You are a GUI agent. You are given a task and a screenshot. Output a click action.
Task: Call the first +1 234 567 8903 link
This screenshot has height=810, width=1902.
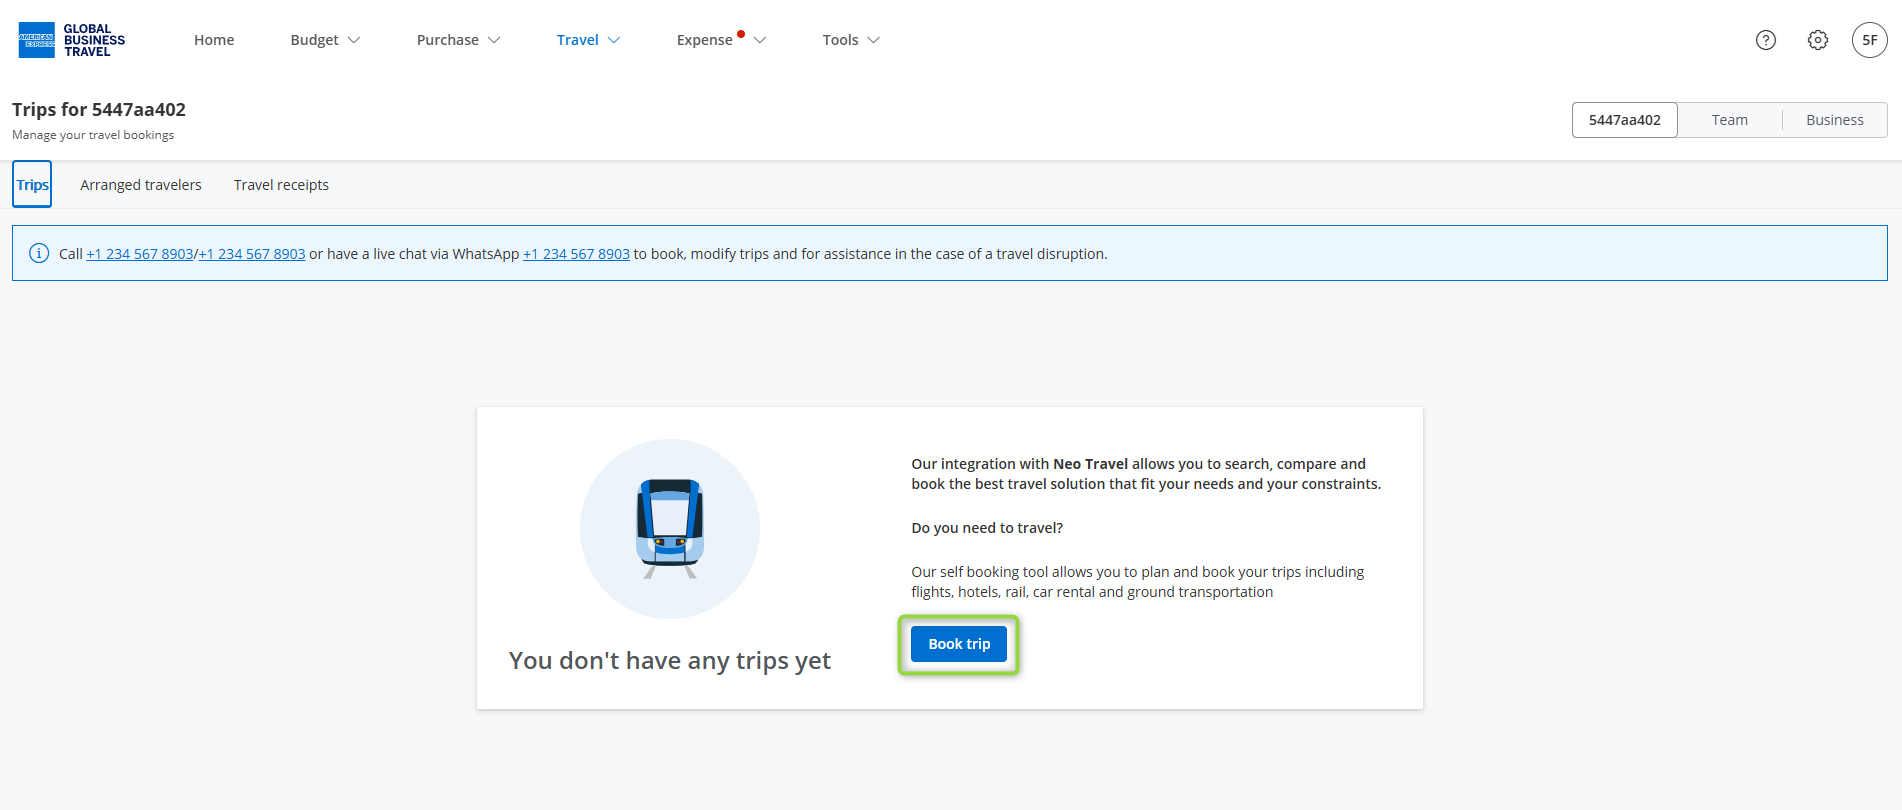pos(140,254)
